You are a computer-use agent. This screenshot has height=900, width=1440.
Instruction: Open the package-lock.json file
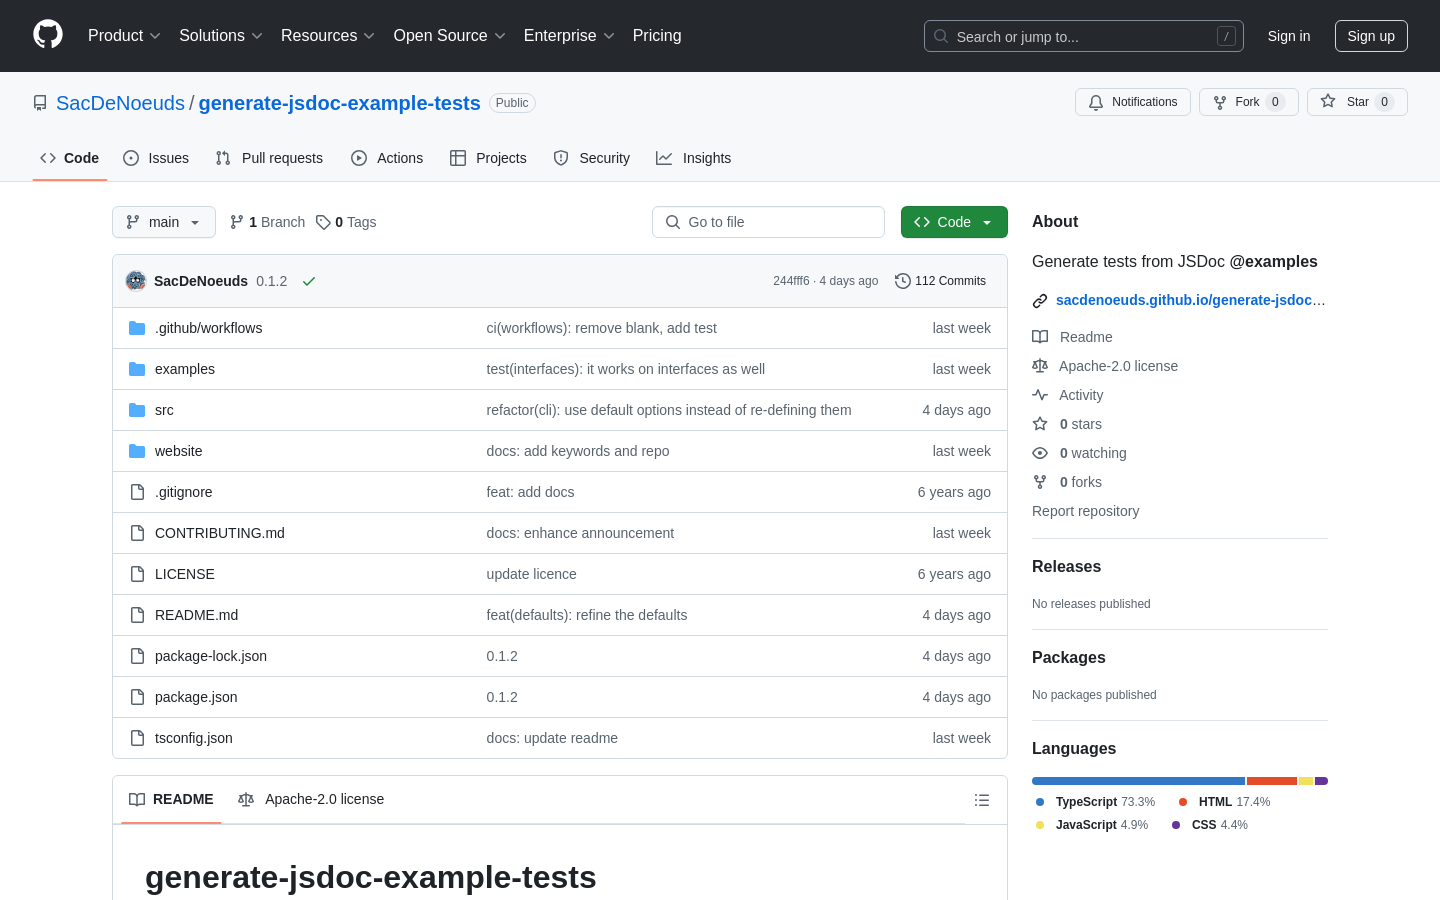[211, 656]
